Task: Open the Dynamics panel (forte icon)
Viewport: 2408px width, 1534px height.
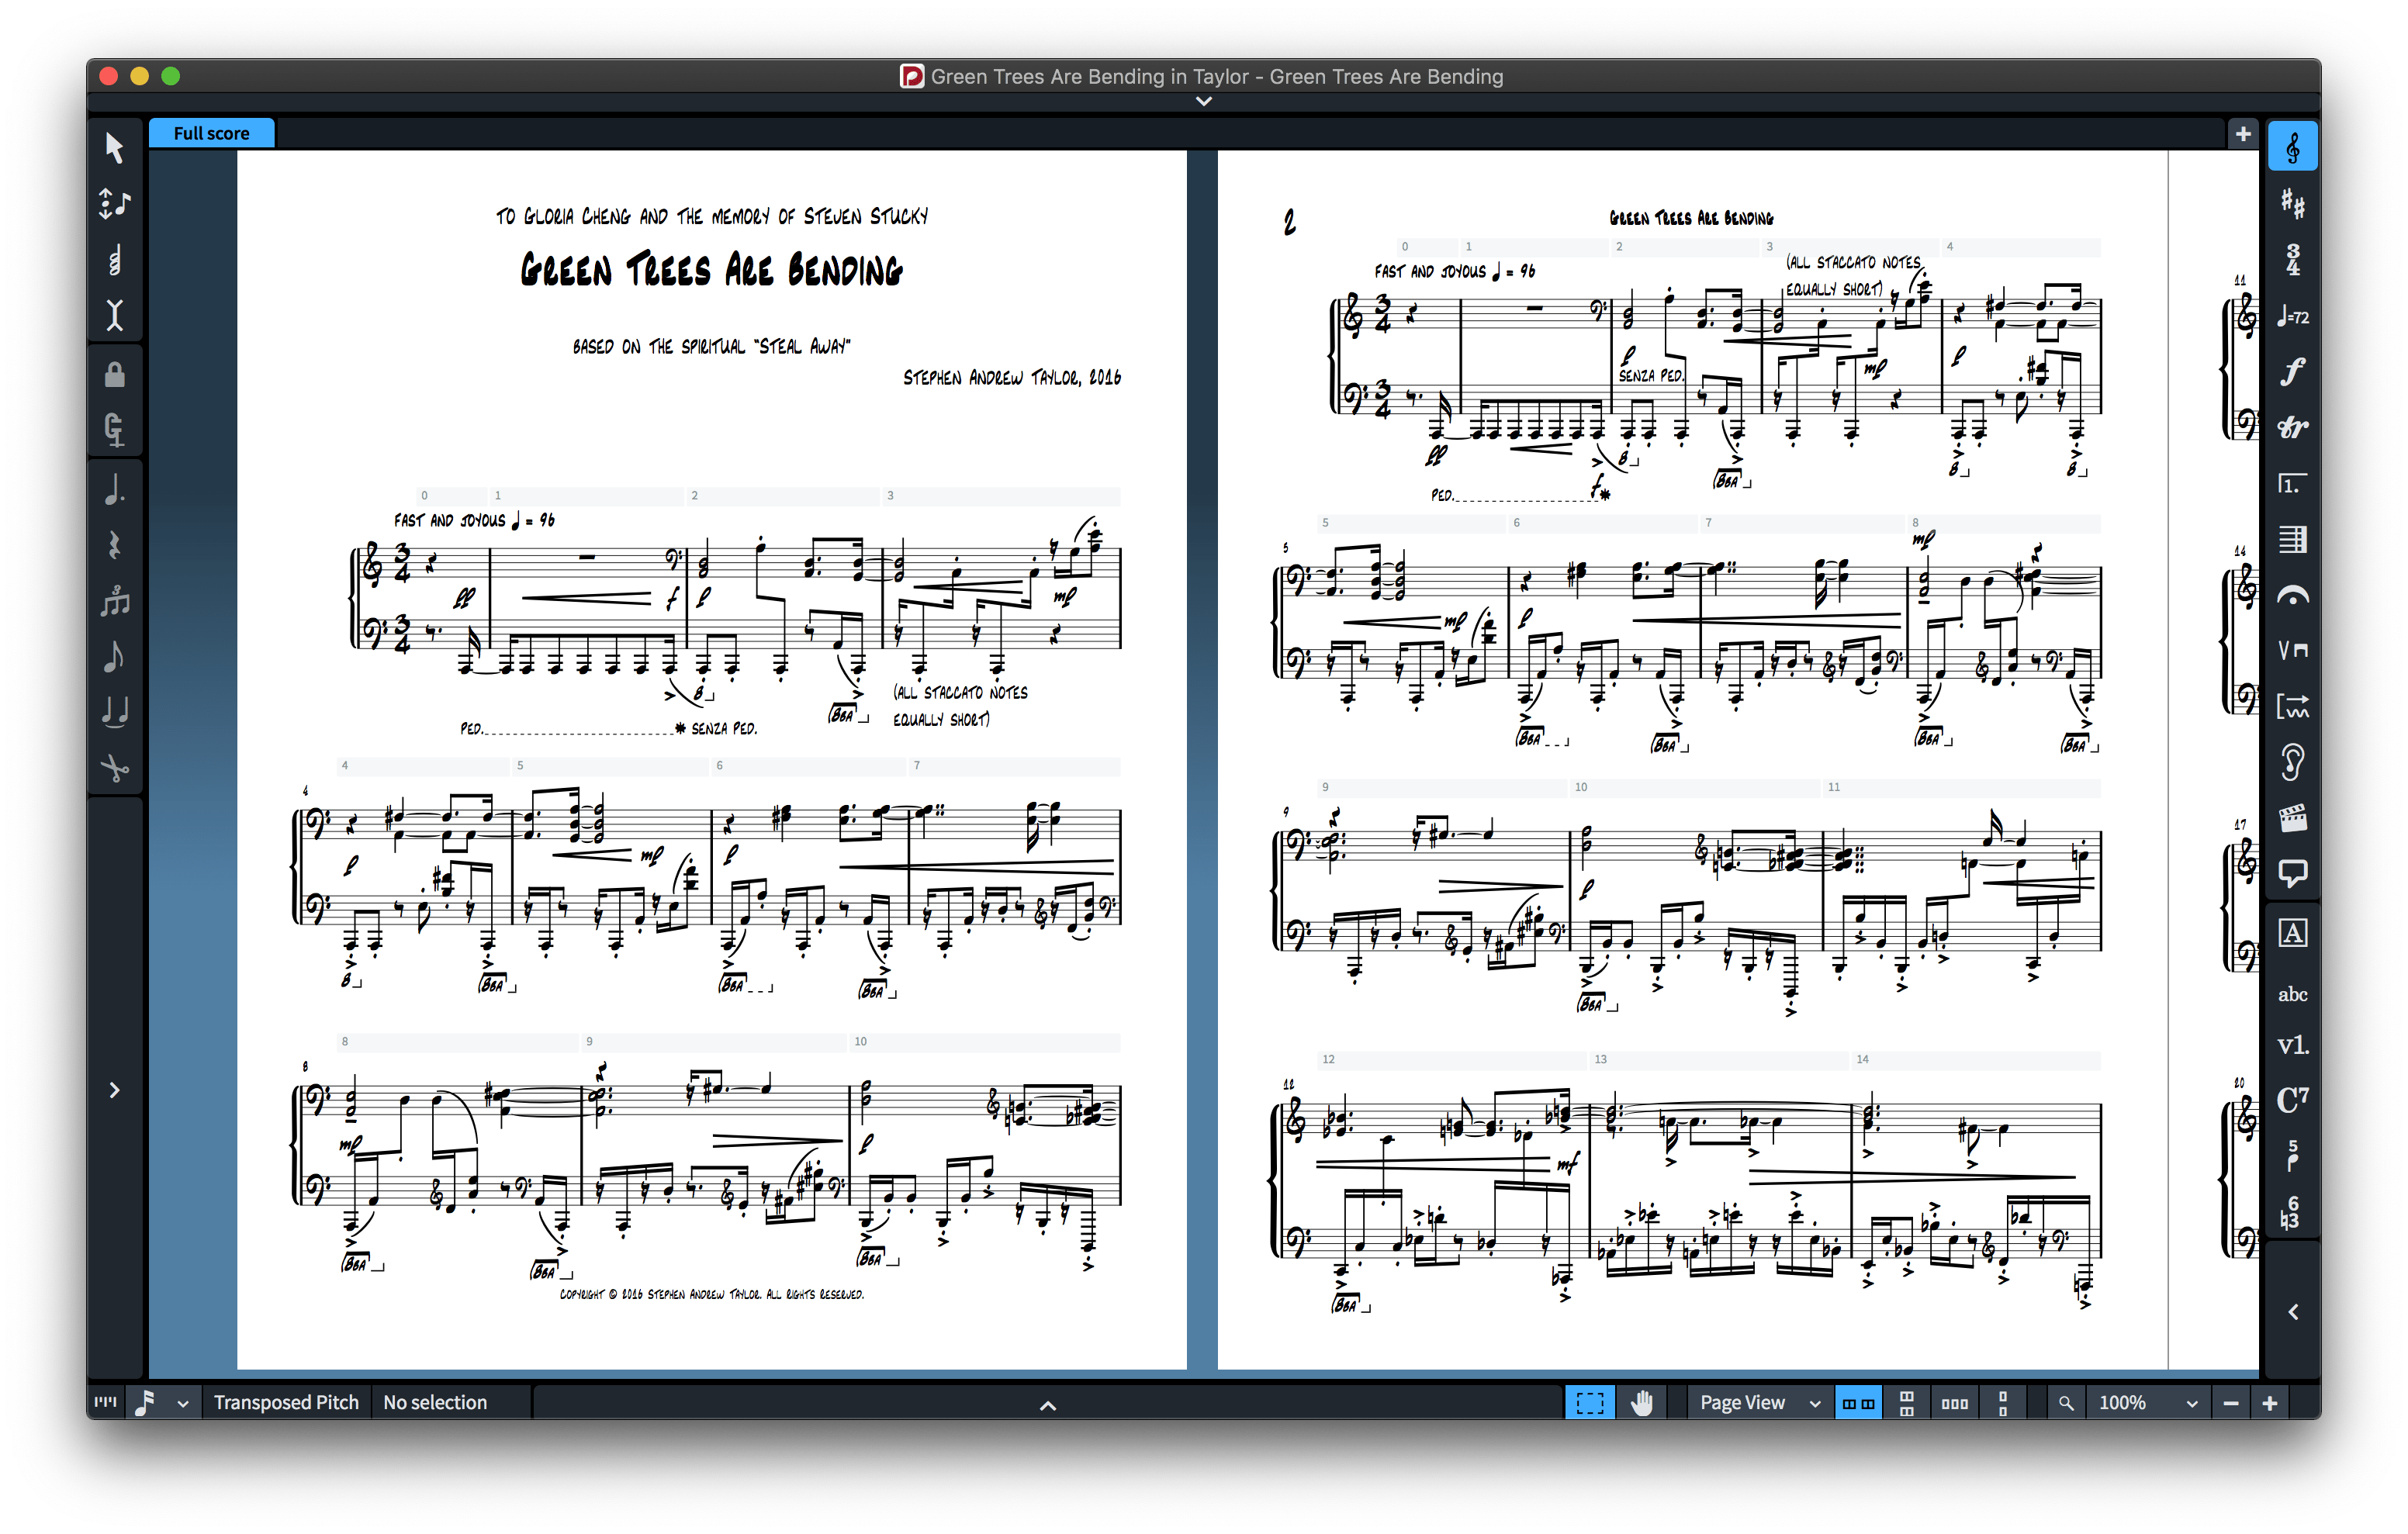Action: [2292, 372]
